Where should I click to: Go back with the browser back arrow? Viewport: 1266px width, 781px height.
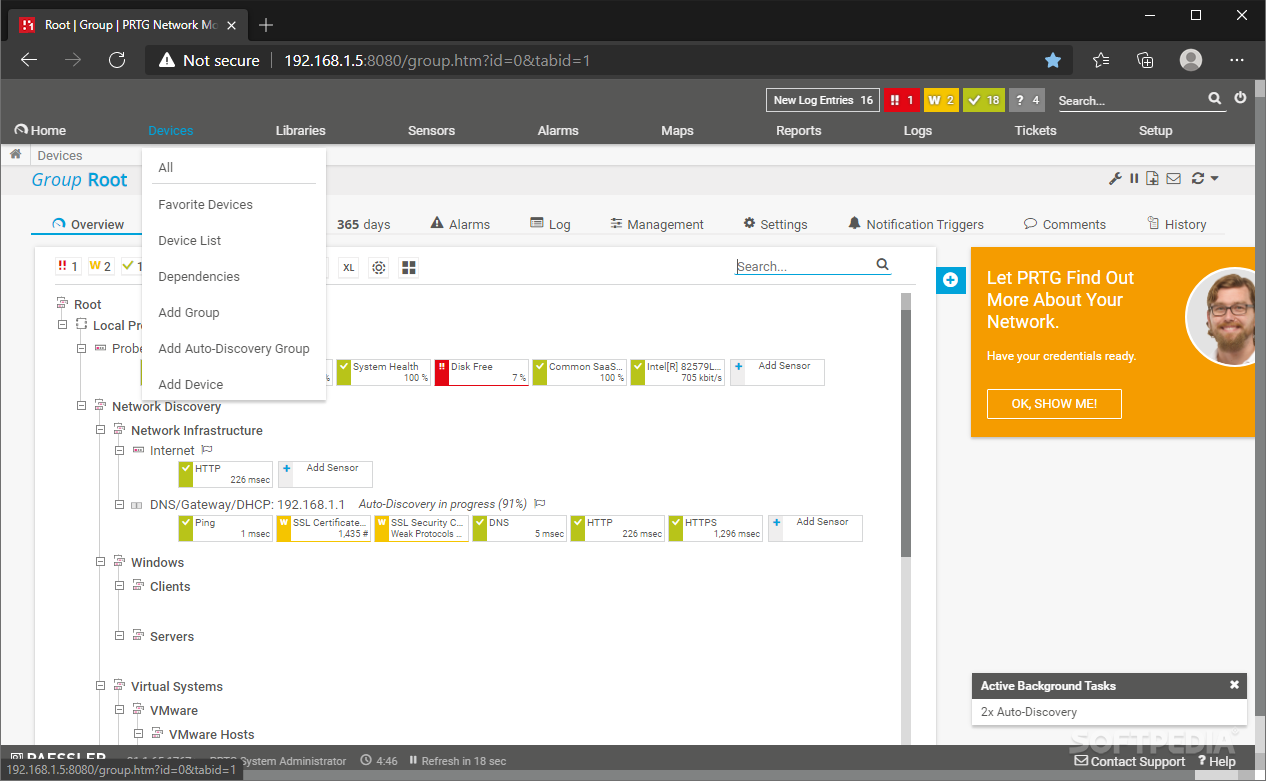click(x=29, y=60)
